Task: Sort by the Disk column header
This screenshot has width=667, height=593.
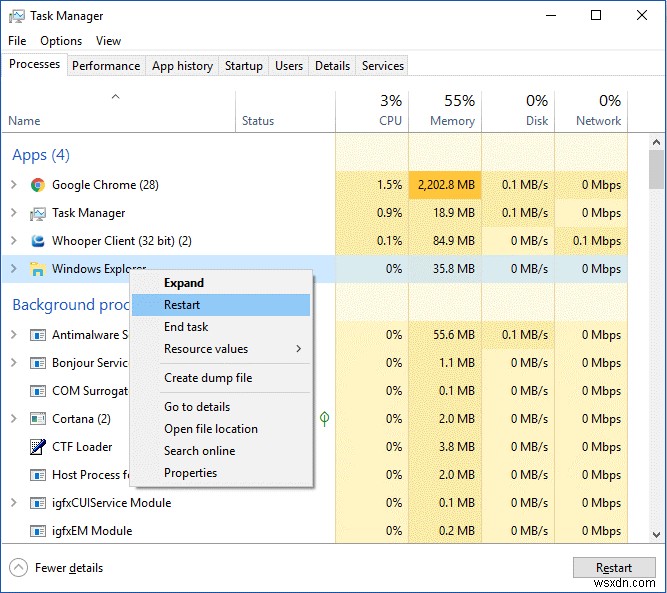Action: point(518,111)
